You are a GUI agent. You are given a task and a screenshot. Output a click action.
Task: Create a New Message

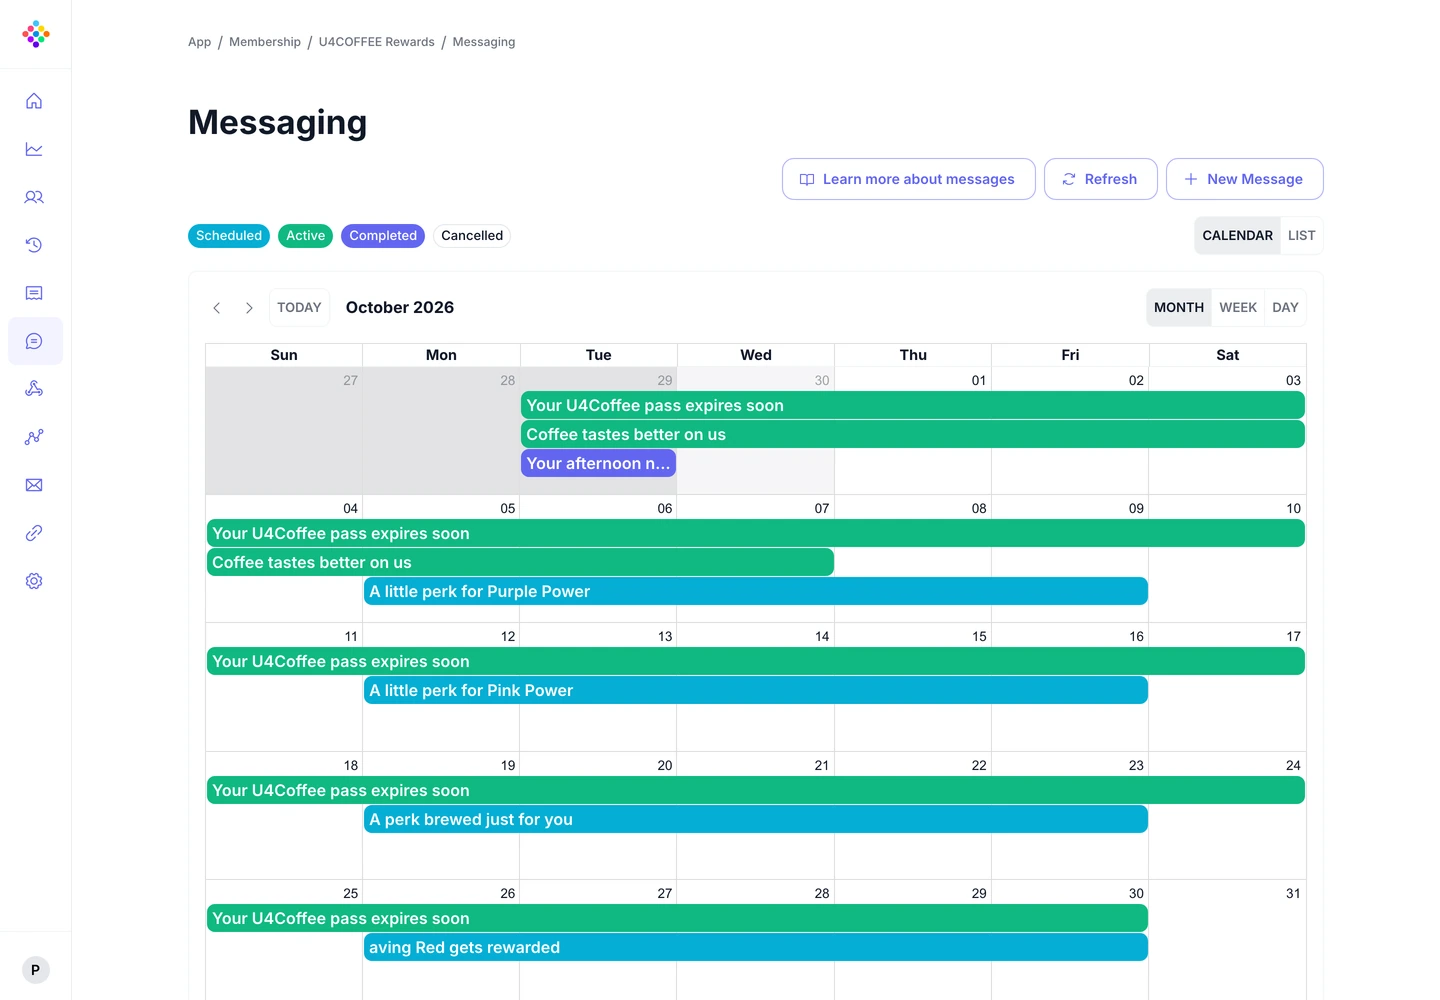[1245, 179]
